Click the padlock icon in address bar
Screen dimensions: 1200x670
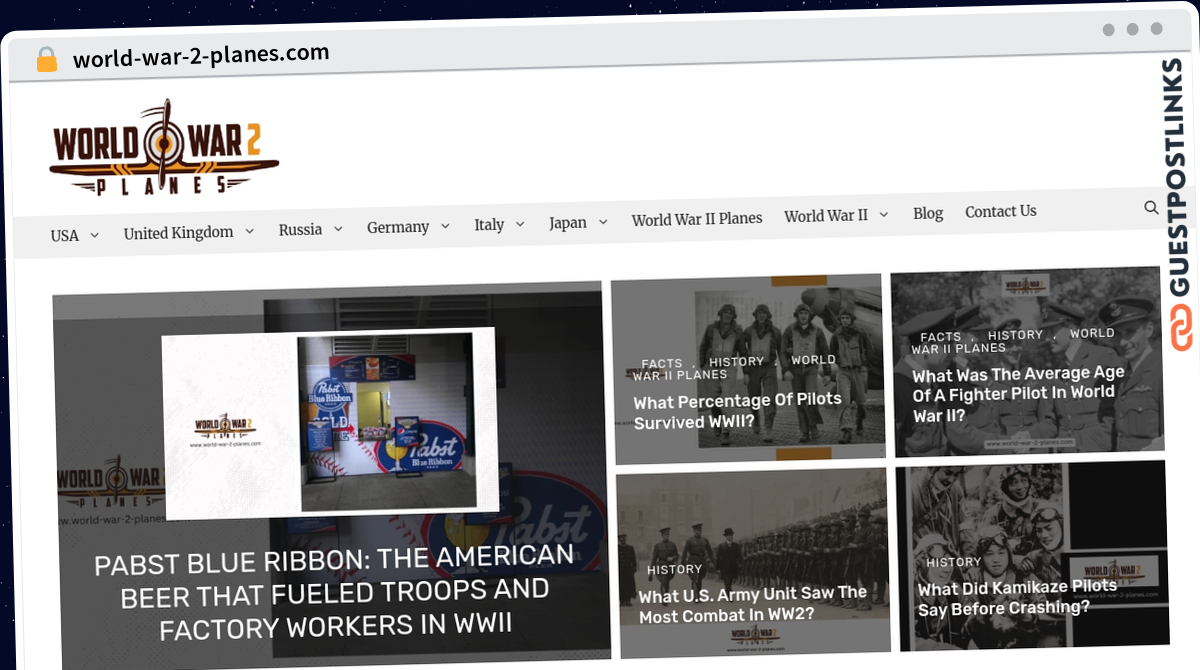(x=47, y=60)
